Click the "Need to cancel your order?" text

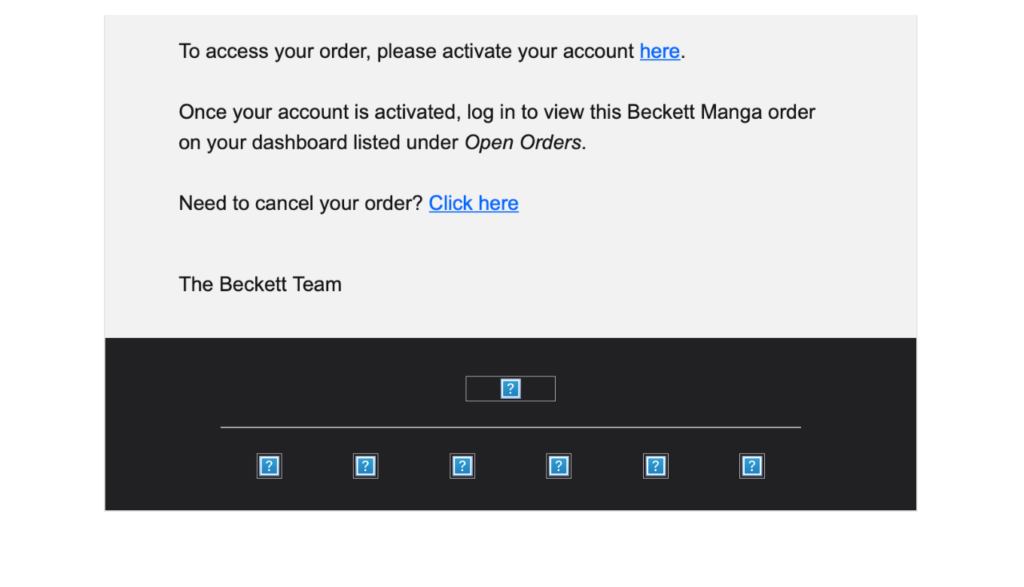pyautogui.click(x=301, y=203)
